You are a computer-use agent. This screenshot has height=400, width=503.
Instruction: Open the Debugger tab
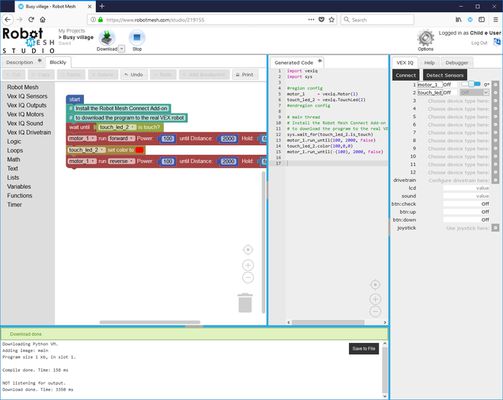point(457,63)
